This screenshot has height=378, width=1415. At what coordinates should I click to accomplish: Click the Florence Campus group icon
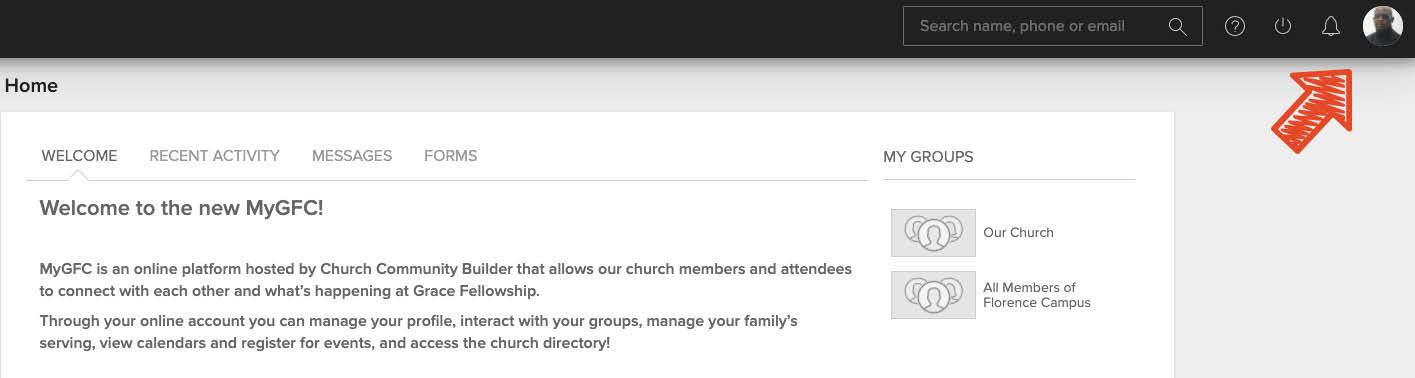point(933,295)
